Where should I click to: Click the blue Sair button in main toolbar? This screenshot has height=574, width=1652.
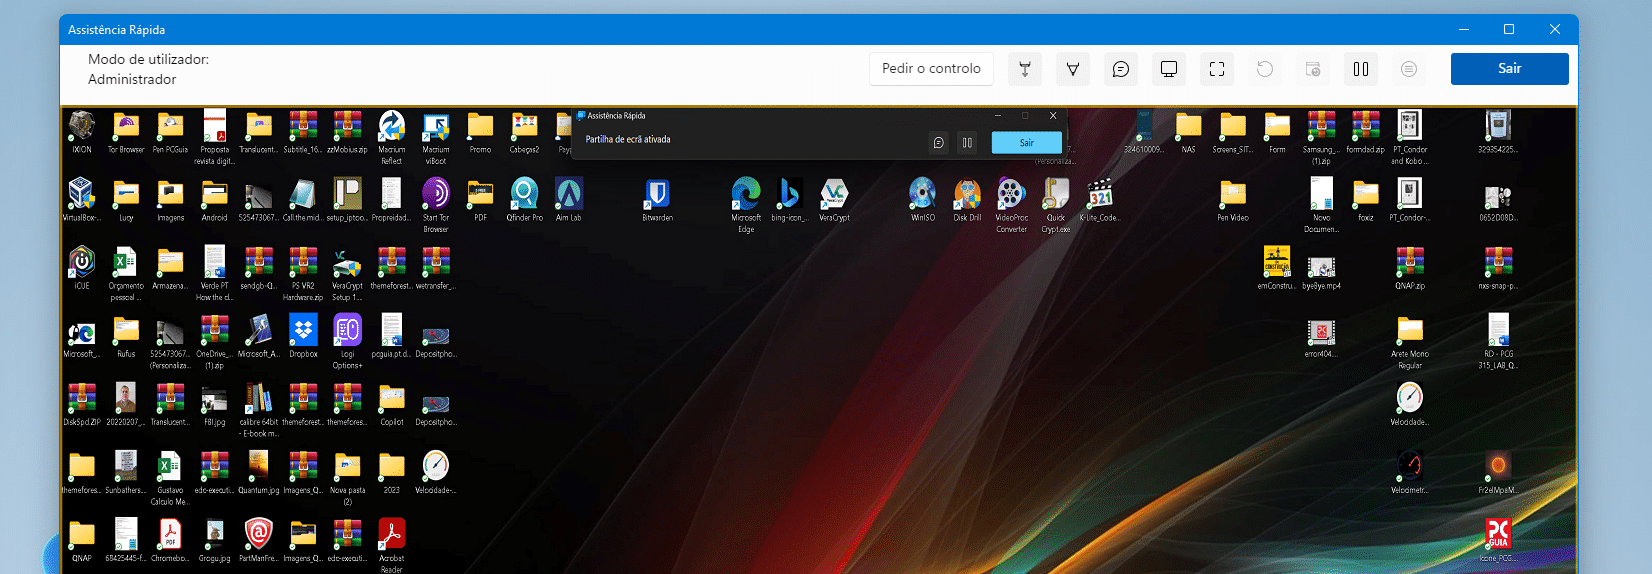(x=1509, y=69)
